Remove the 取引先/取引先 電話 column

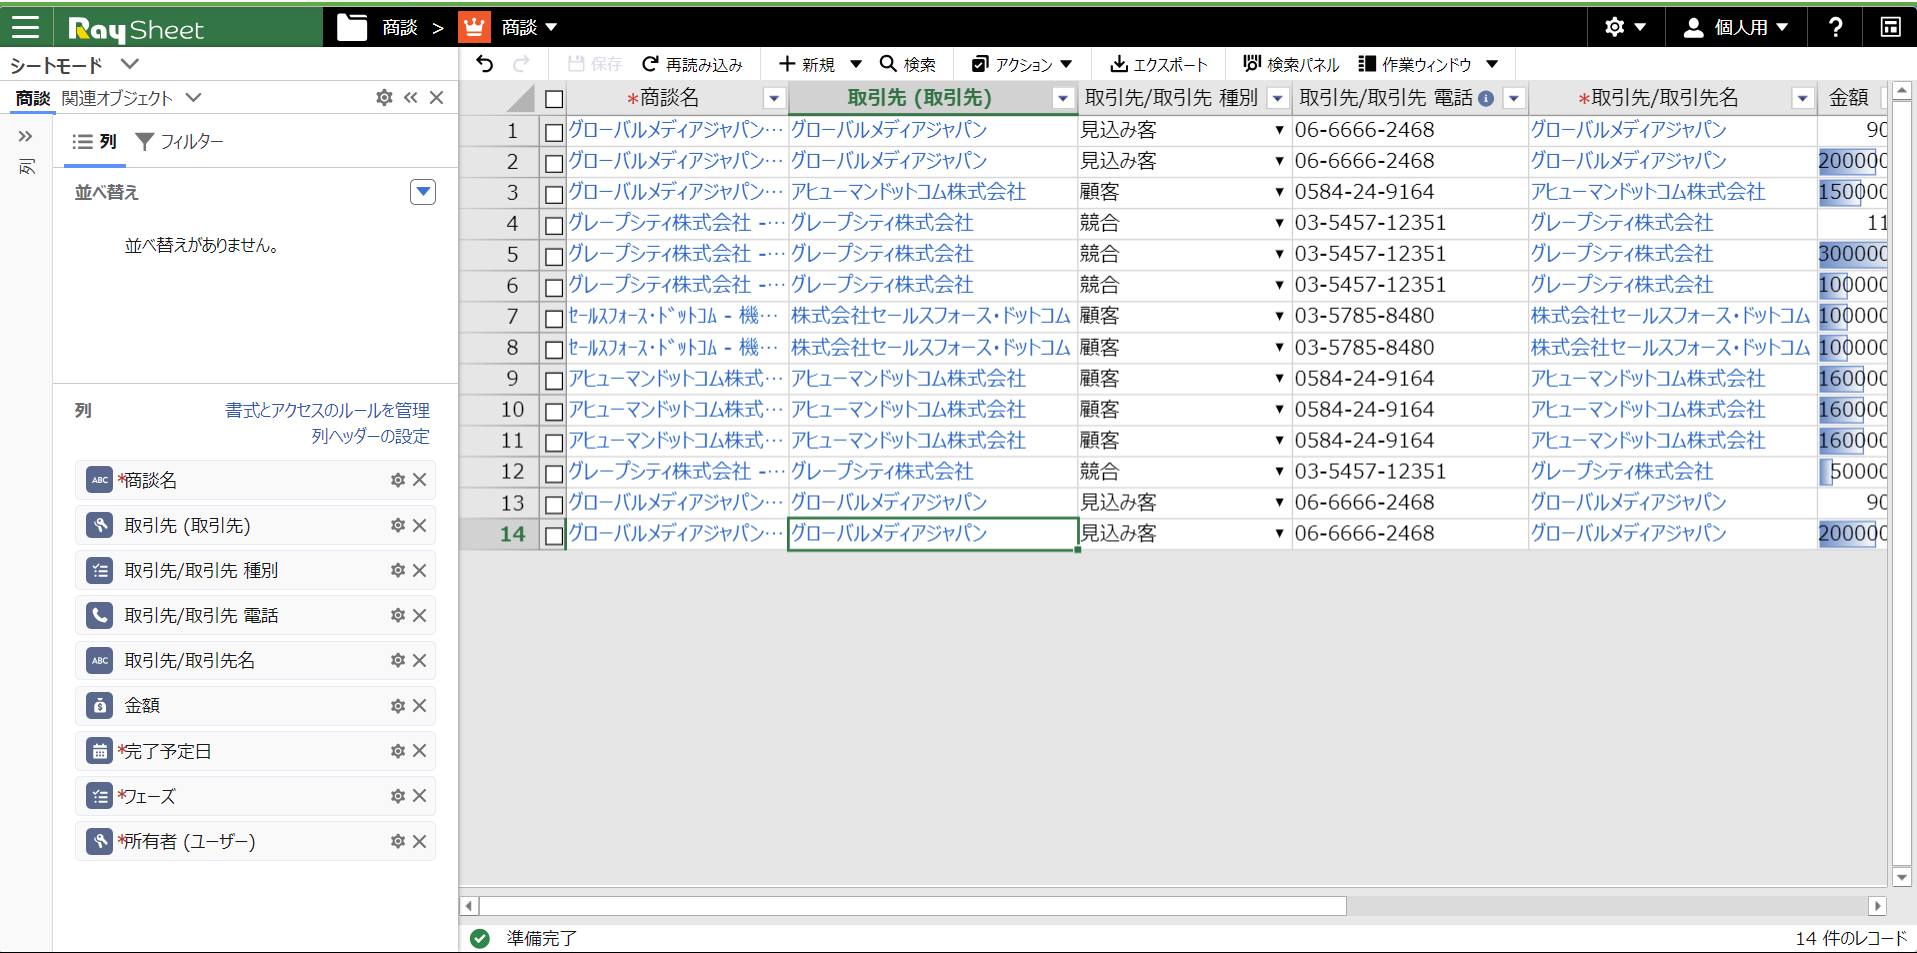pyautogui.click(x=420, y=615)
